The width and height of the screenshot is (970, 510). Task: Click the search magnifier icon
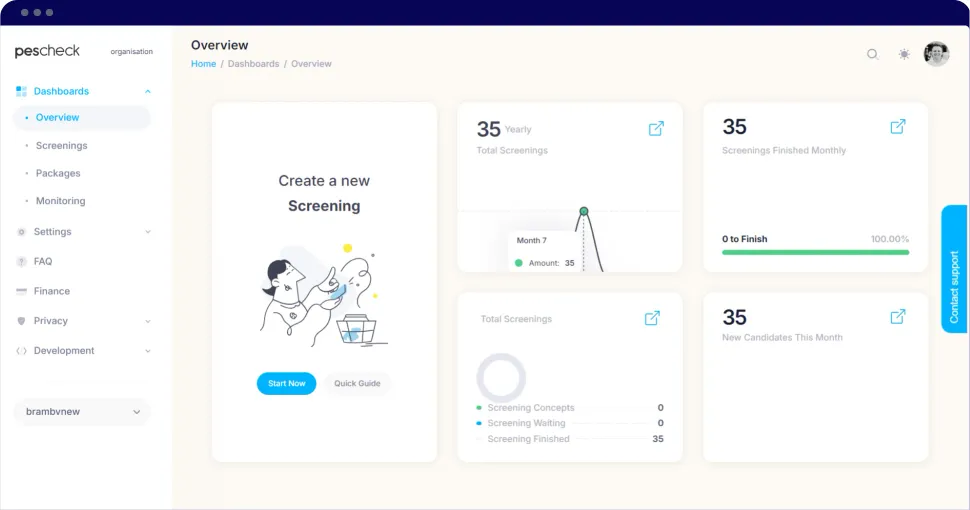(x=872, y=55)
